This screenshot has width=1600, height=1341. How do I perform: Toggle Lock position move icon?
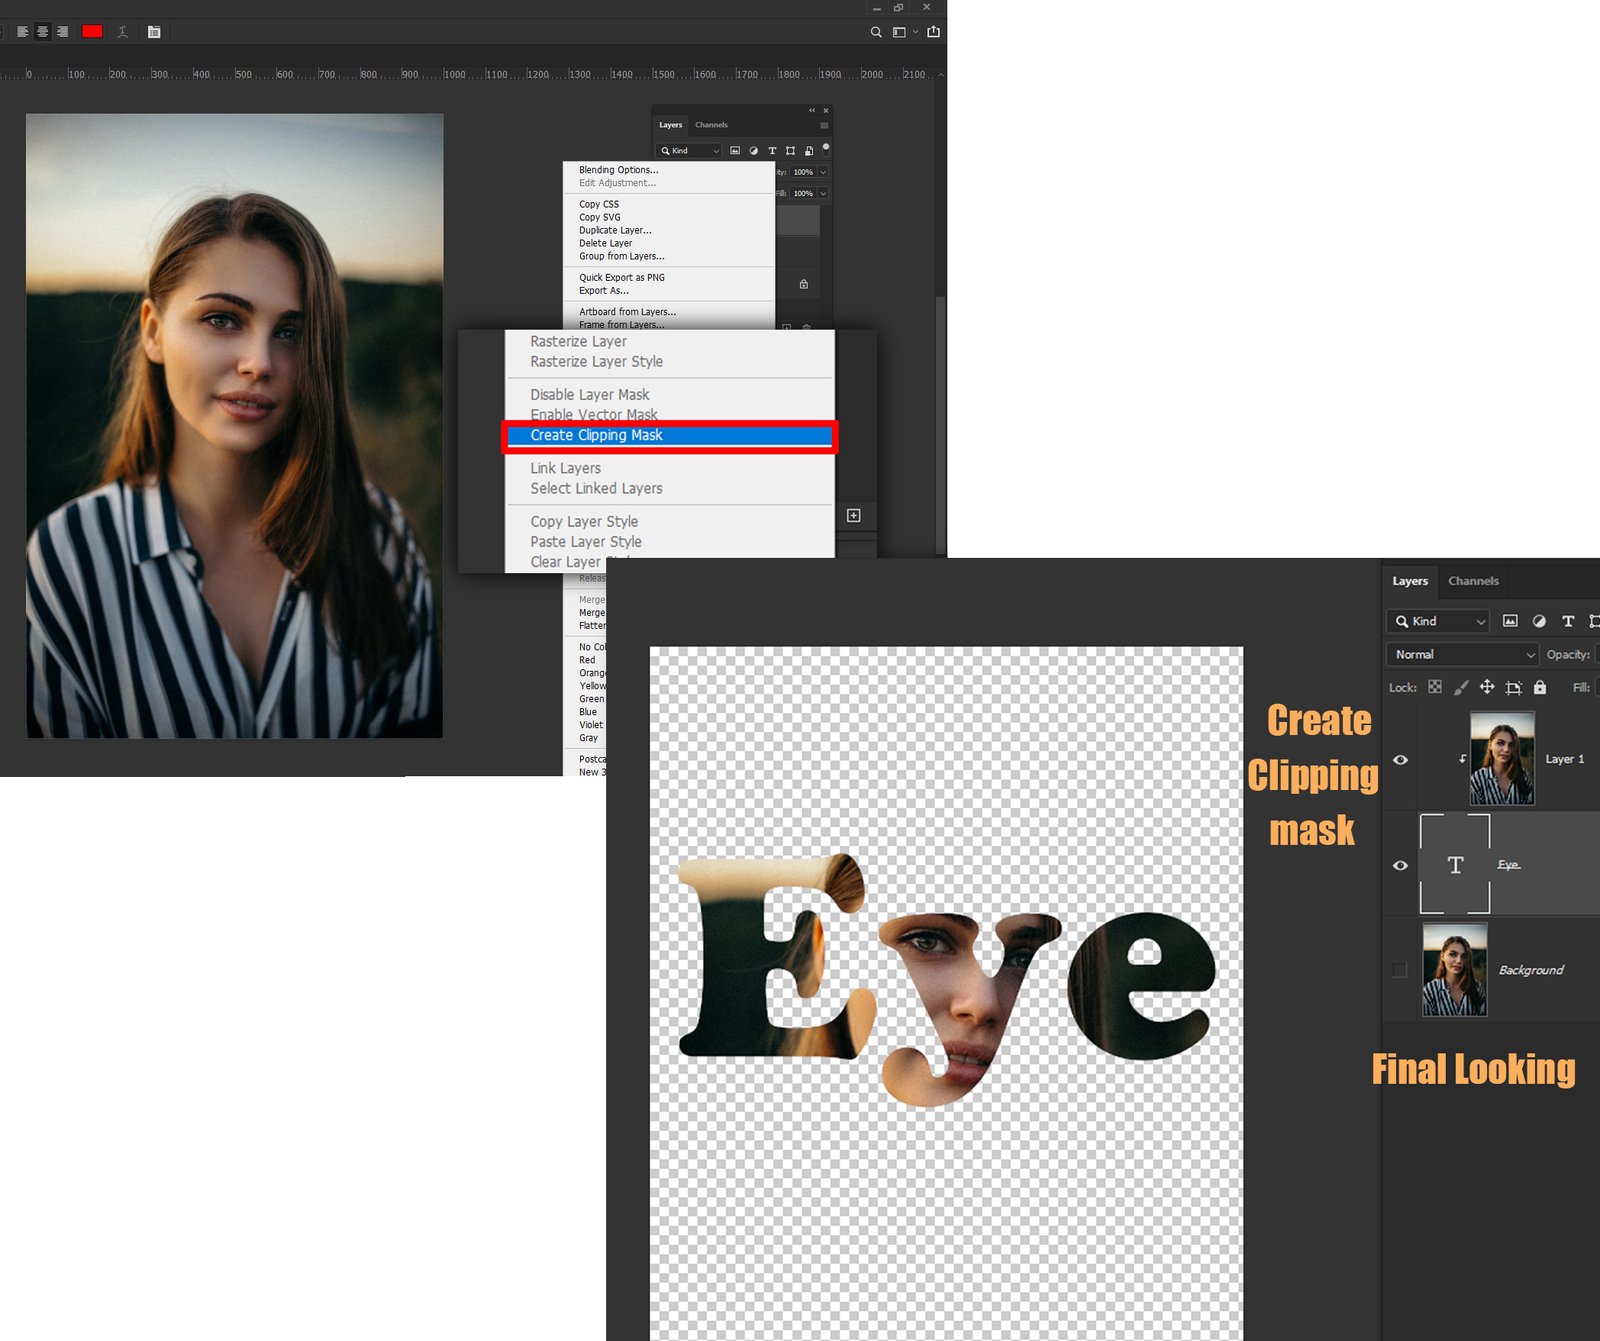(x=1487, y=687)
